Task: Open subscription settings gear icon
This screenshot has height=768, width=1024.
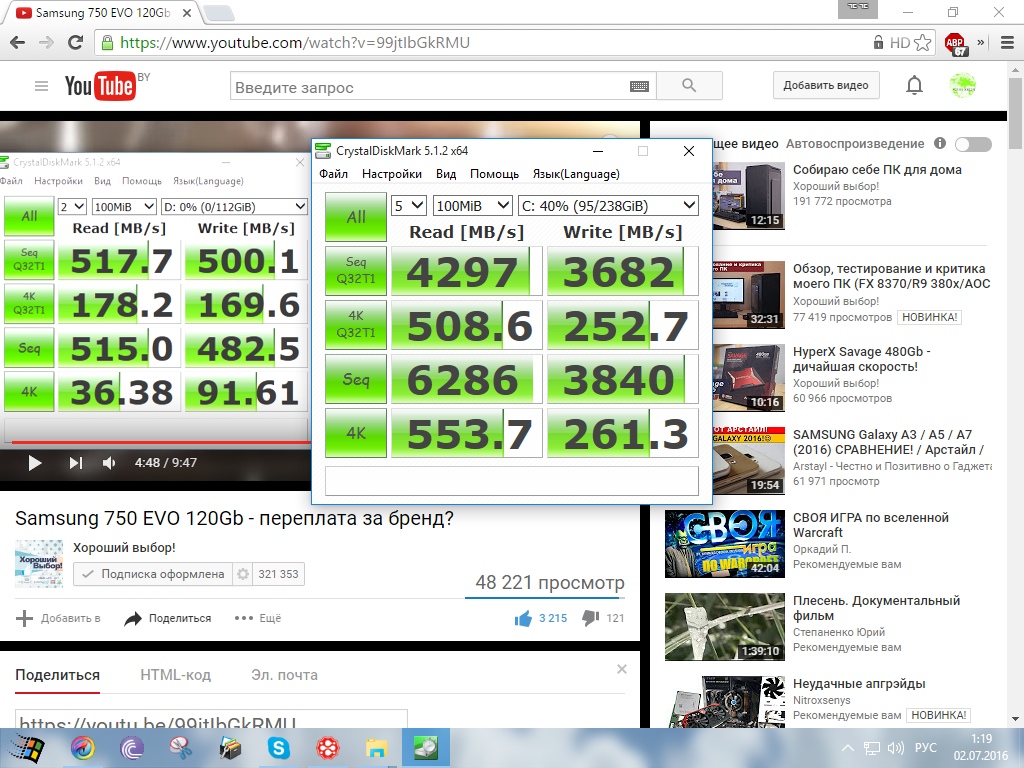Action: pos(243,574)
